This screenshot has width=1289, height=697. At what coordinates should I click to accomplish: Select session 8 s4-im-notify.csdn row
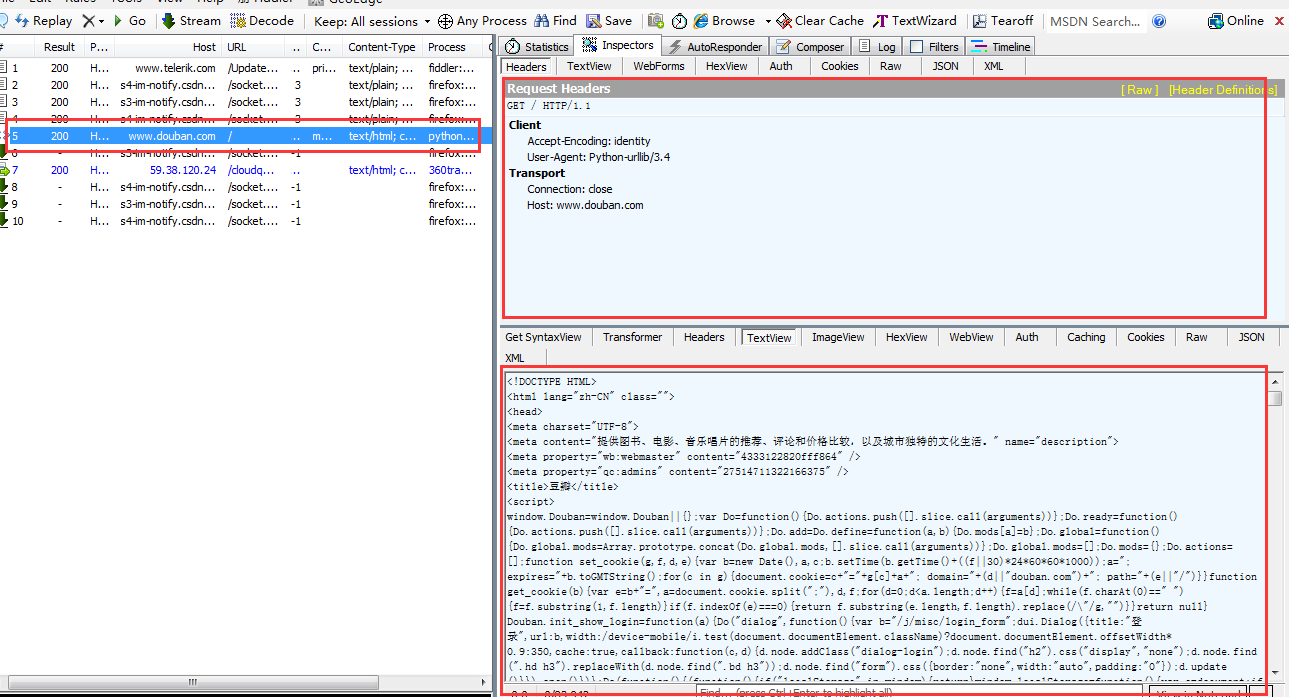243,187
